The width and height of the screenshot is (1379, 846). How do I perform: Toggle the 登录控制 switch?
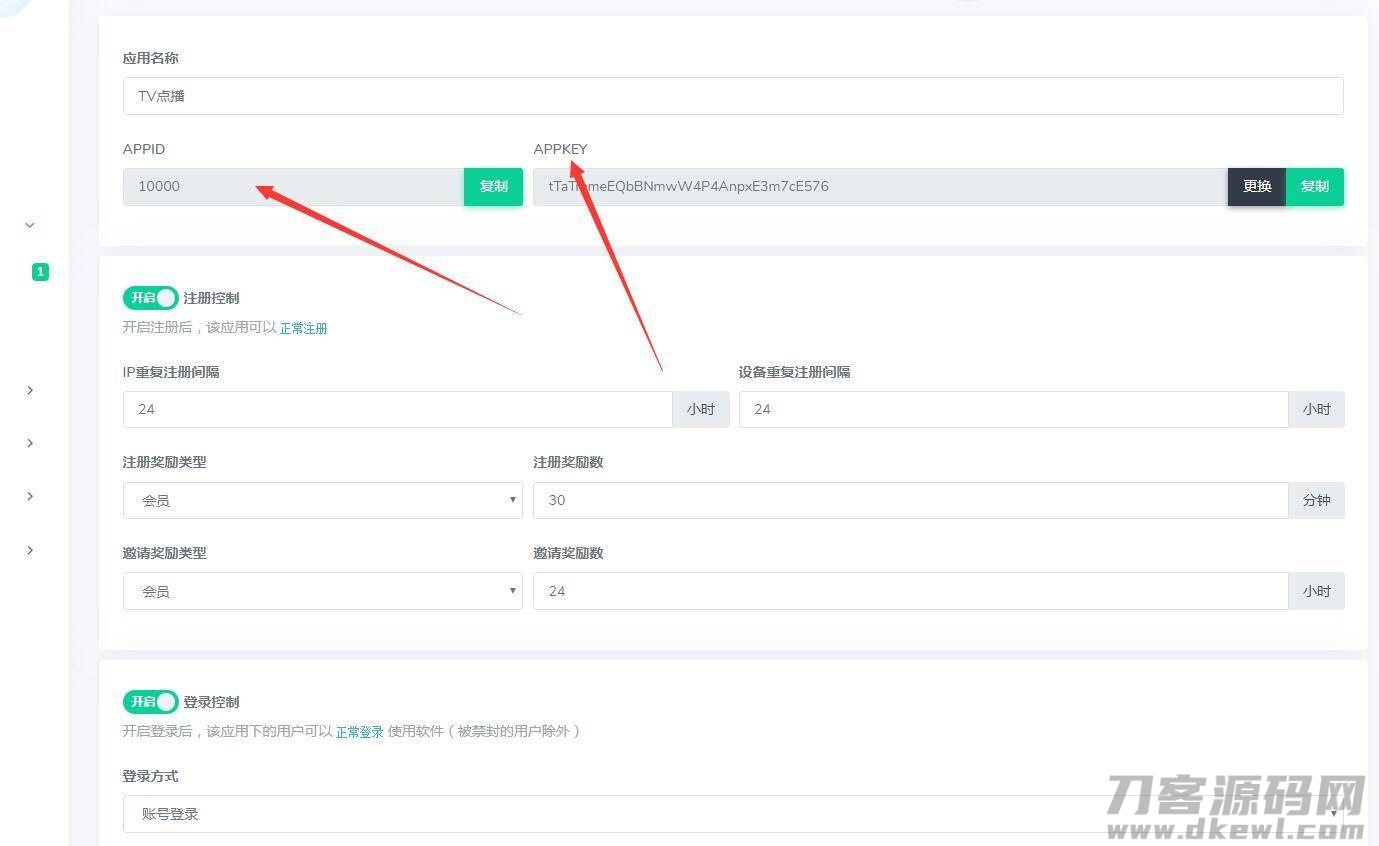coord(150,702)
